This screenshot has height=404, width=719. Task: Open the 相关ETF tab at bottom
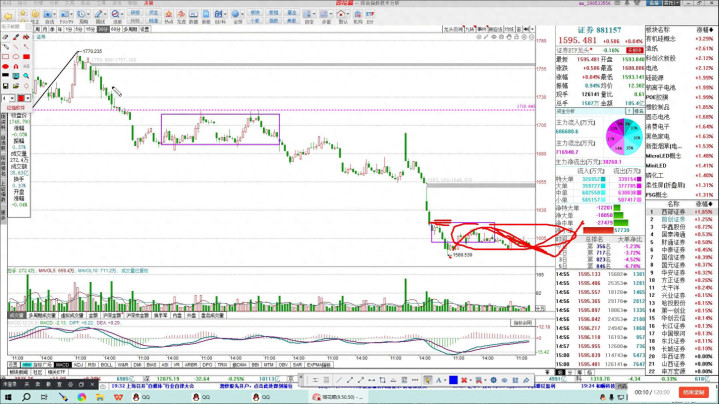[x=56, y=372]
